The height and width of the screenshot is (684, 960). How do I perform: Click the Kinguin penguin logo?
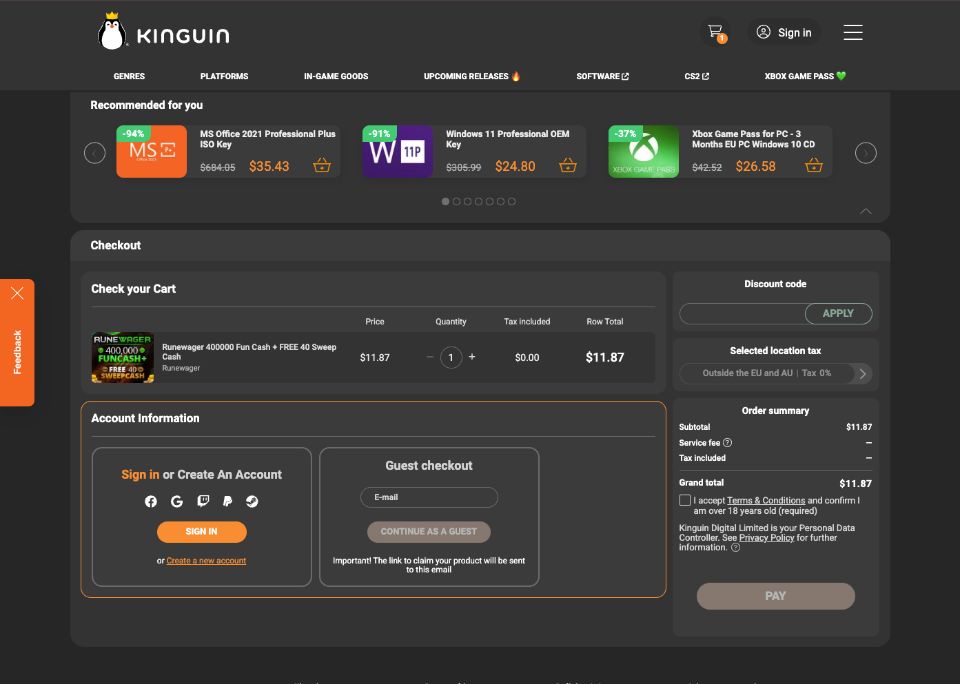[113, 31]
